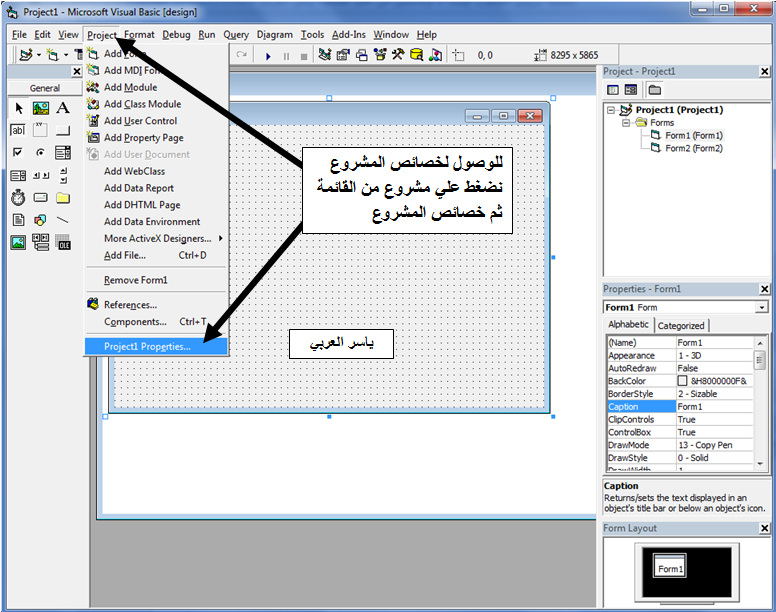Select the CheckBox control tool

(x=18, y=152)
